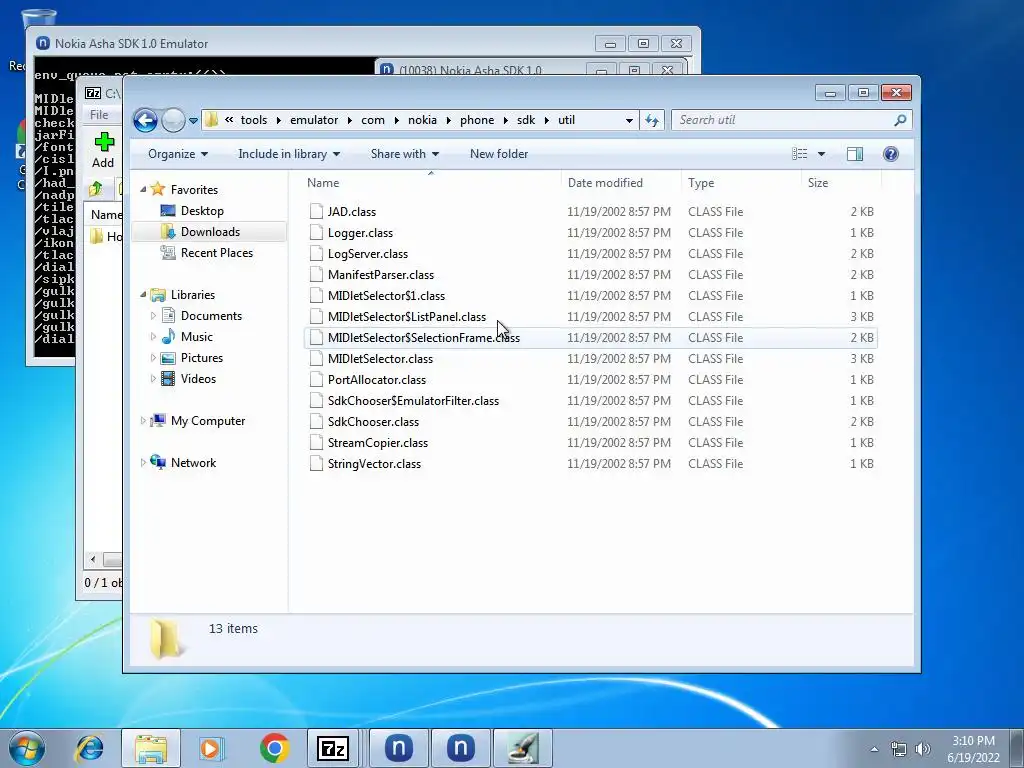Screen dimensions: 1024x768
Task: Select the MIDletSelector.class file icon
Action: [x=316, y=359]
